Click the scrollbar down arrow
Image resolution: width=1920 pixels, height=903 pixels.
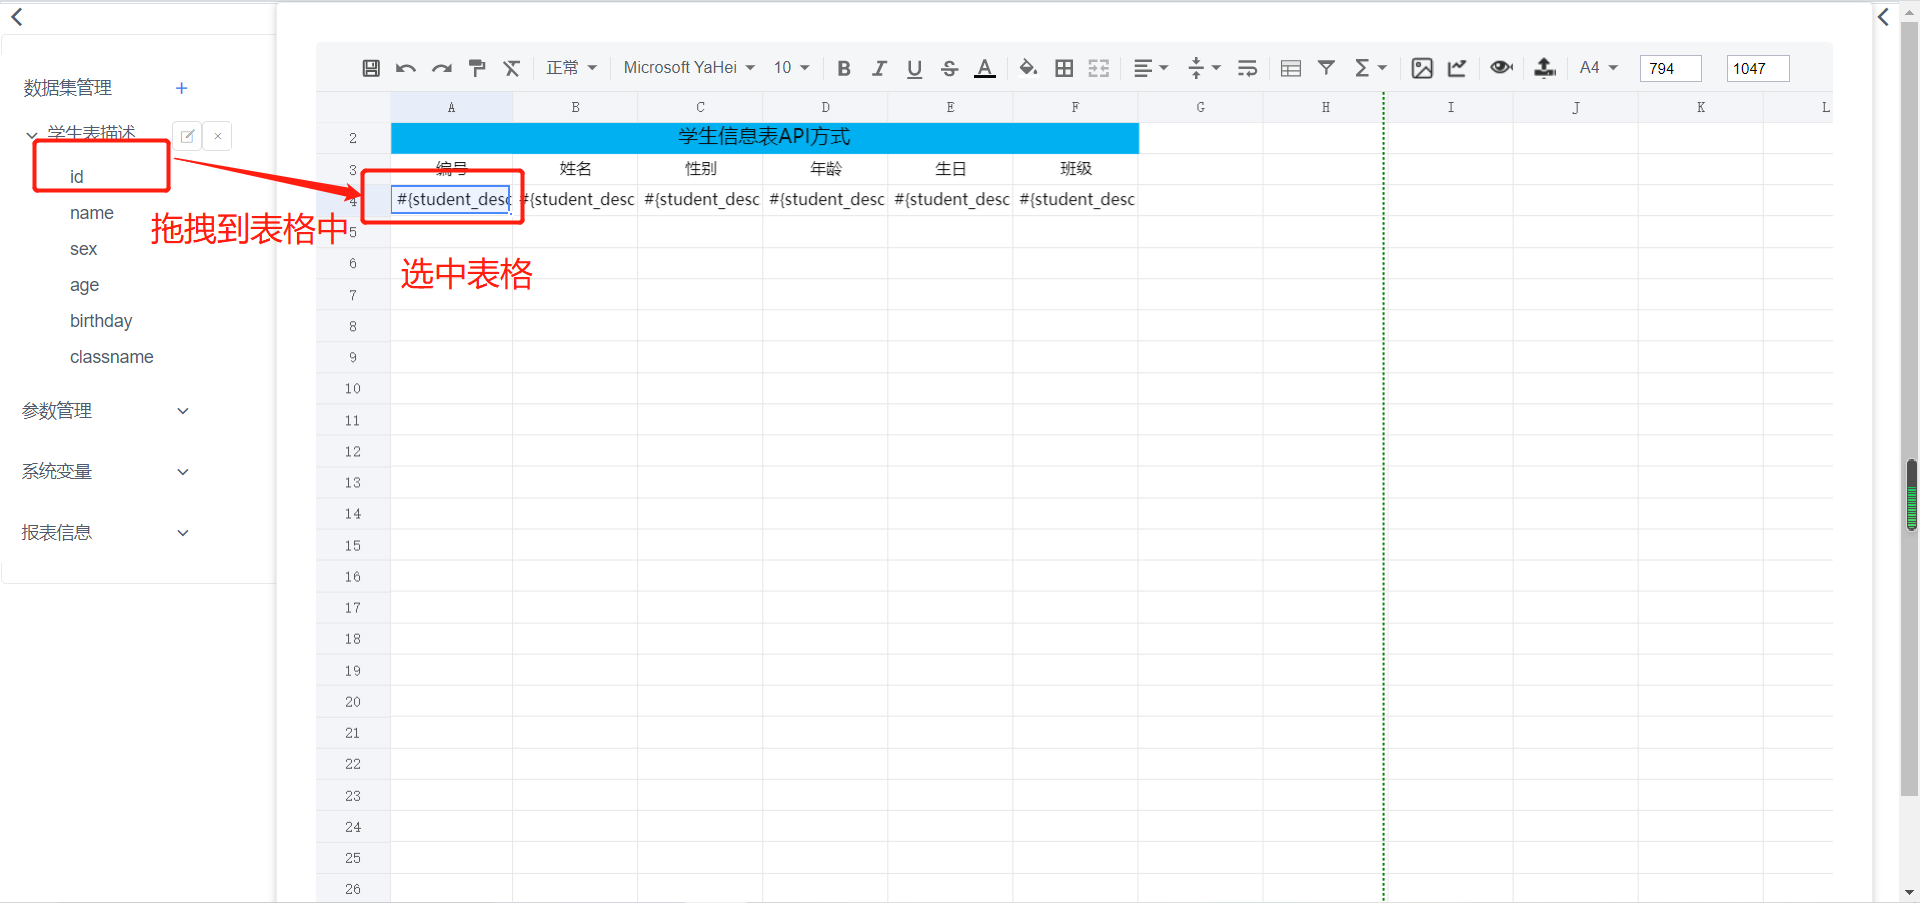point(1910,892)
